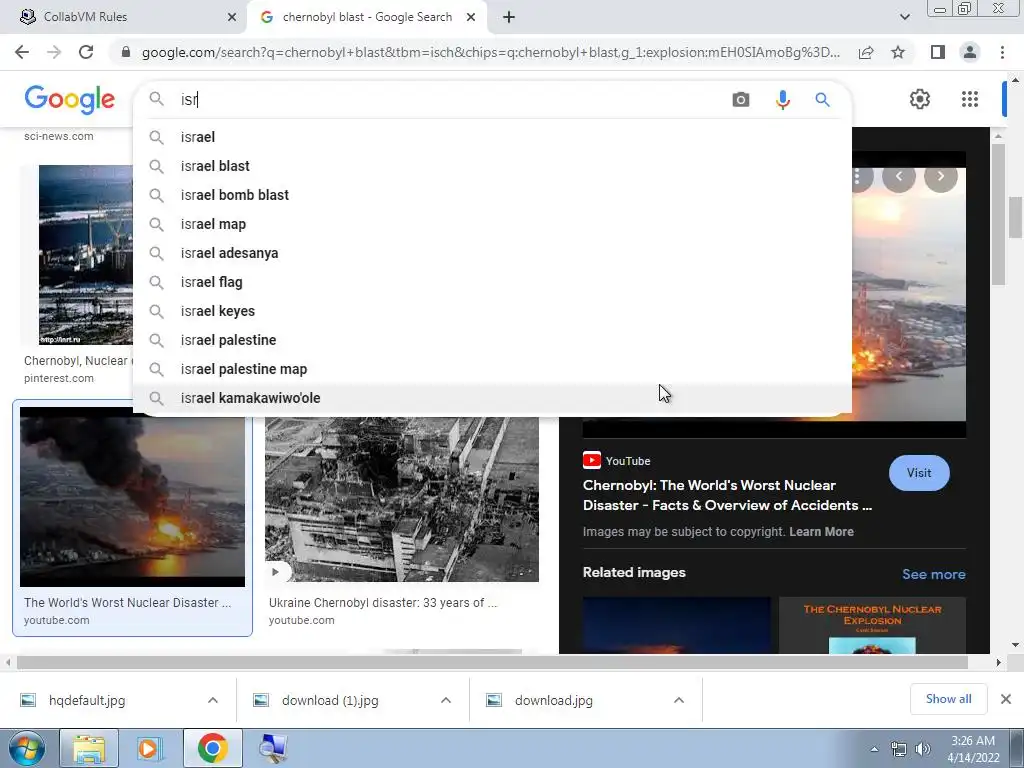
Task: Open the Google apps grid
Action: coord(970,99)
